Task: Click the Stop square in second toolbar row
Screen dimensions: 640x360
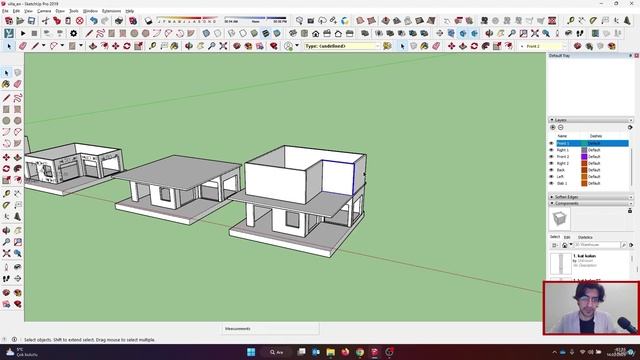Action: pos(34,33)
